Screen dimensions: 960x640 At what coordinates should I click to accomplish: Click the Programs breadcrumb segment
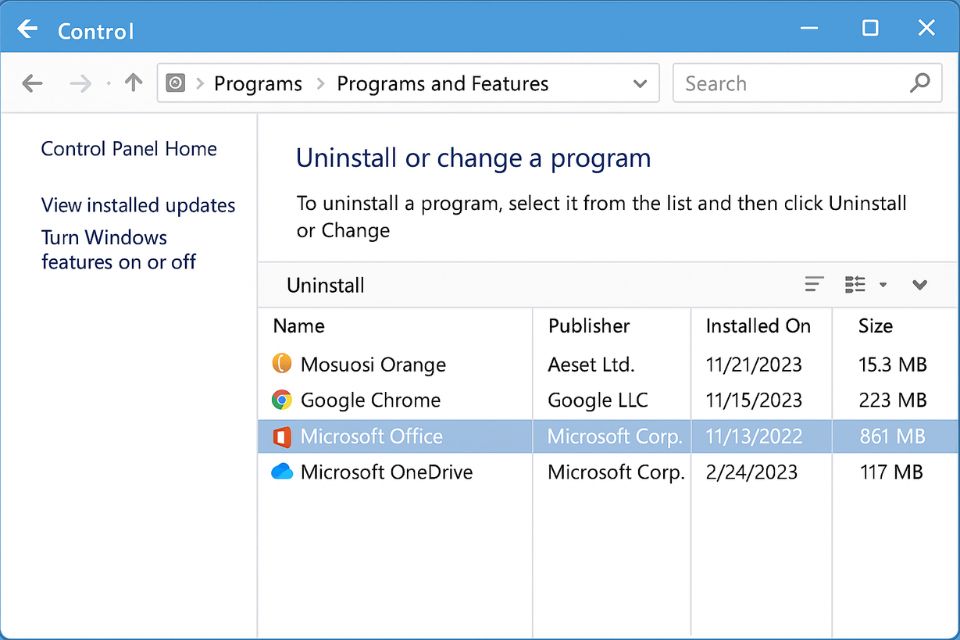click(258, 84)
